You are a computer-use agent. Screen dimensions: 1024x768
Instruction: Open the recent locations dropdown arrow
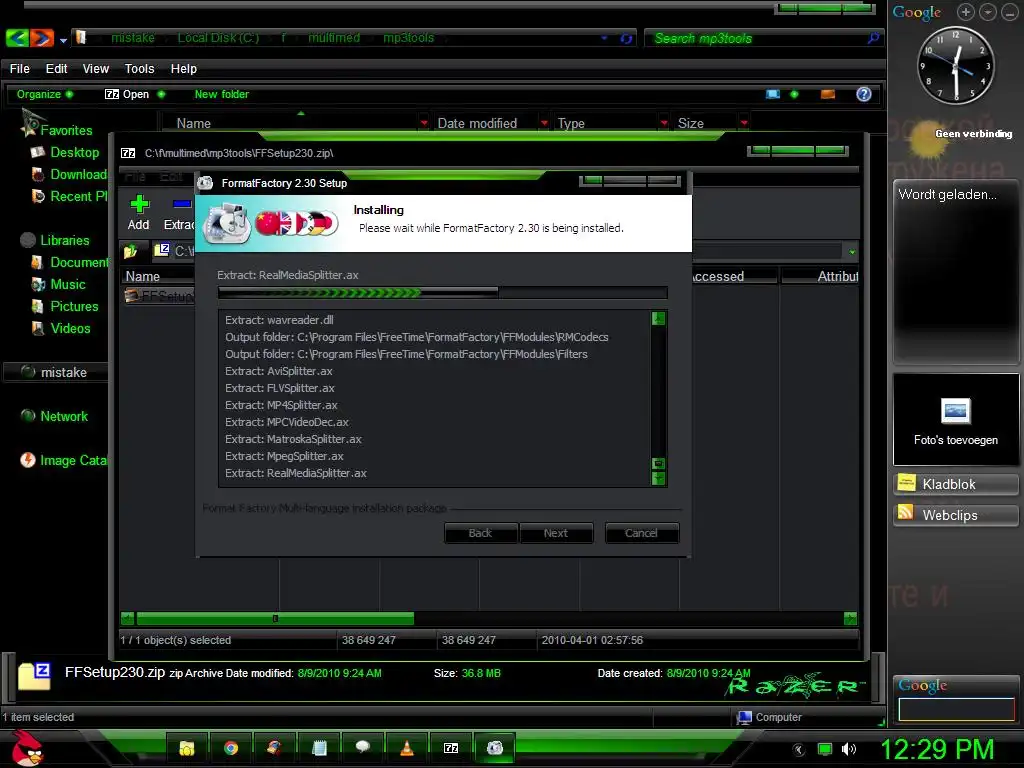pos(63,40)
